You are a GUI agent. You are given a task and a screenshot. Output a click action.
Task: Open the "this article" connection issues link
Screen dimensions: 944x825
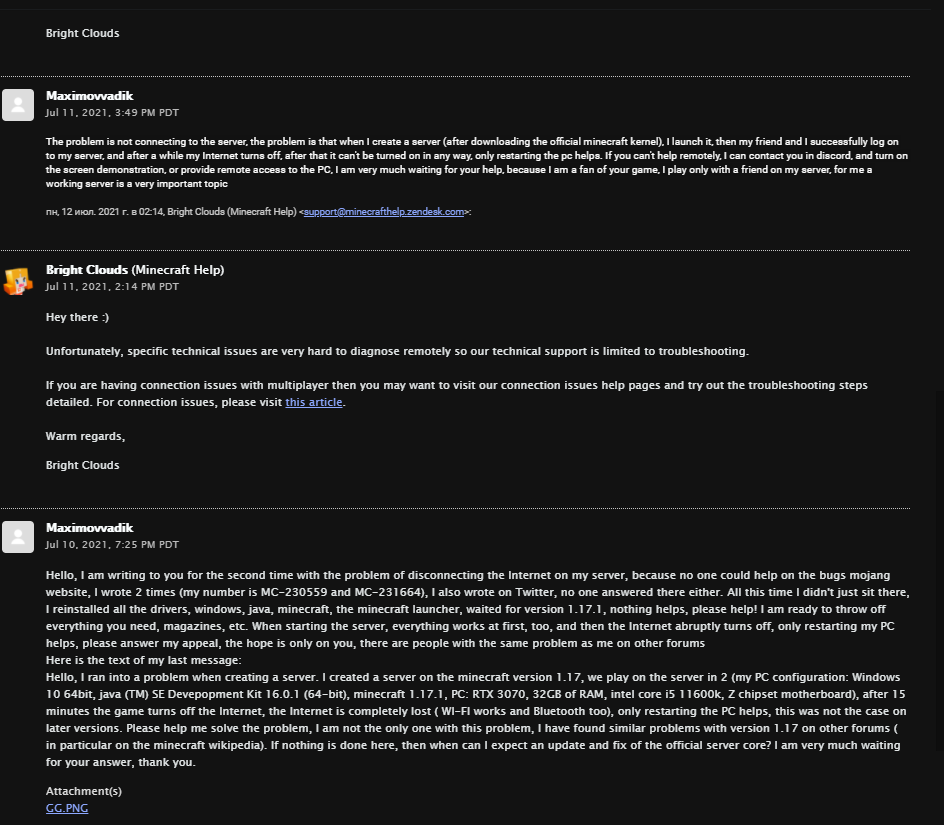pos(314,402)
